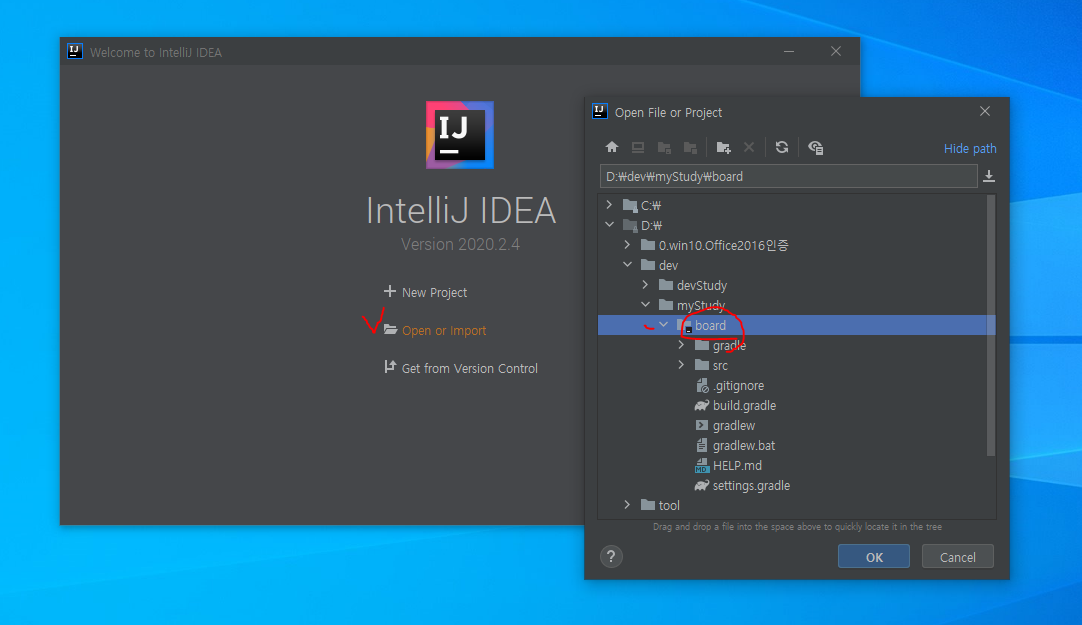The width and height of the screenshot is (1082, 625).
Task: Select build.gradle file name
Action: (744, 406)
